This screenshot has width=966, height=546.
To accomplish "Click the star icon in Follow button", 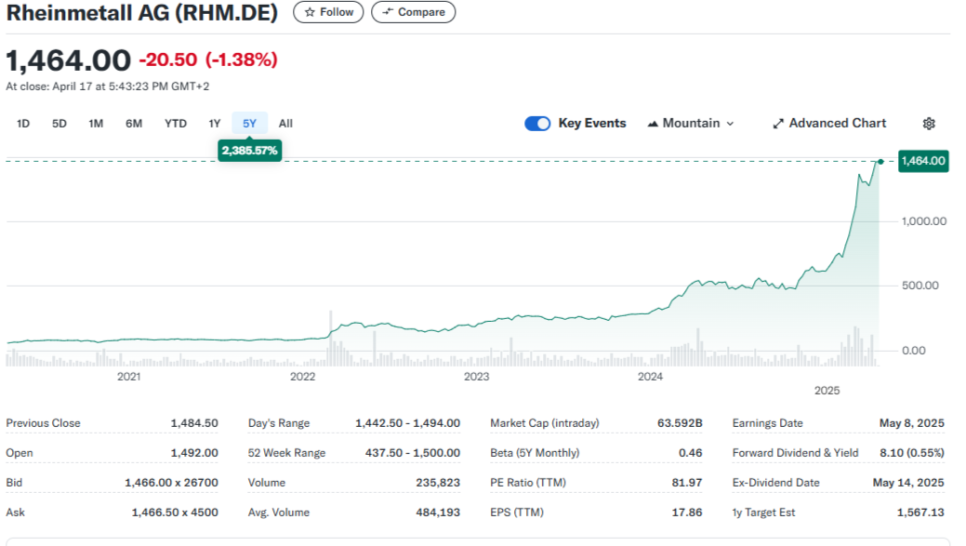I will (309, 12).
